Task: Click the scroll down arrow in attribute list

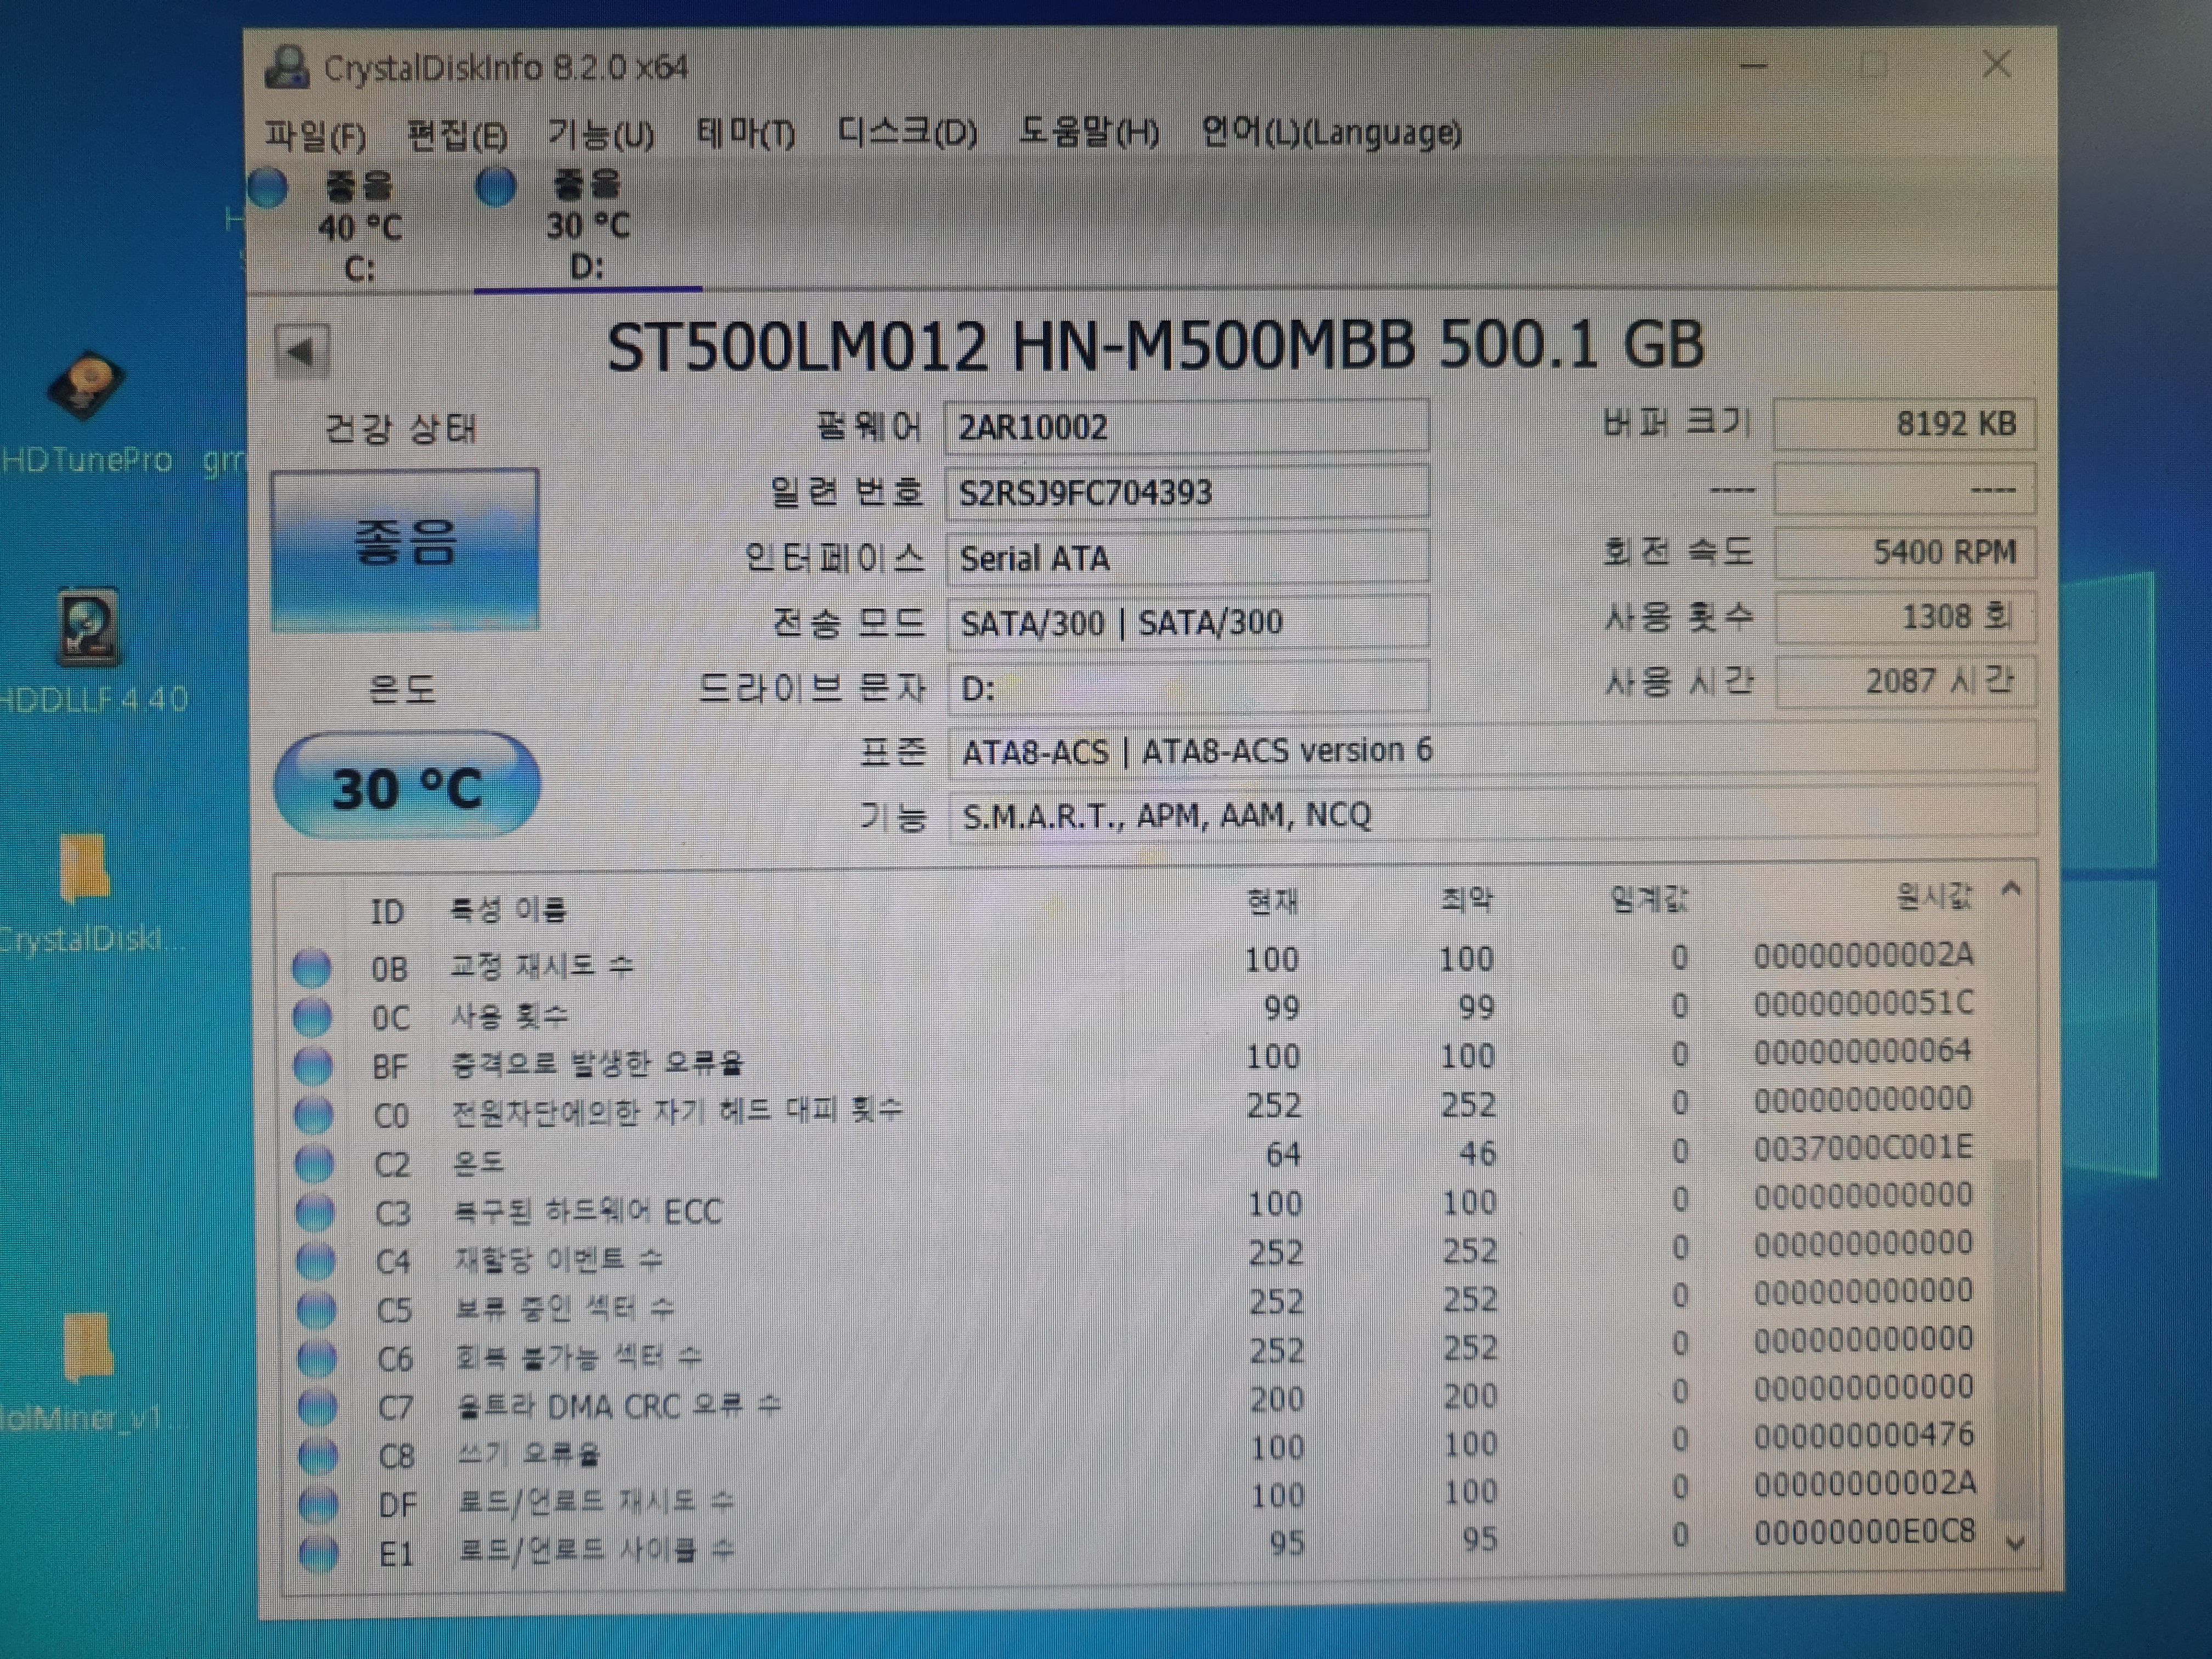Action: (2015, 1543)
